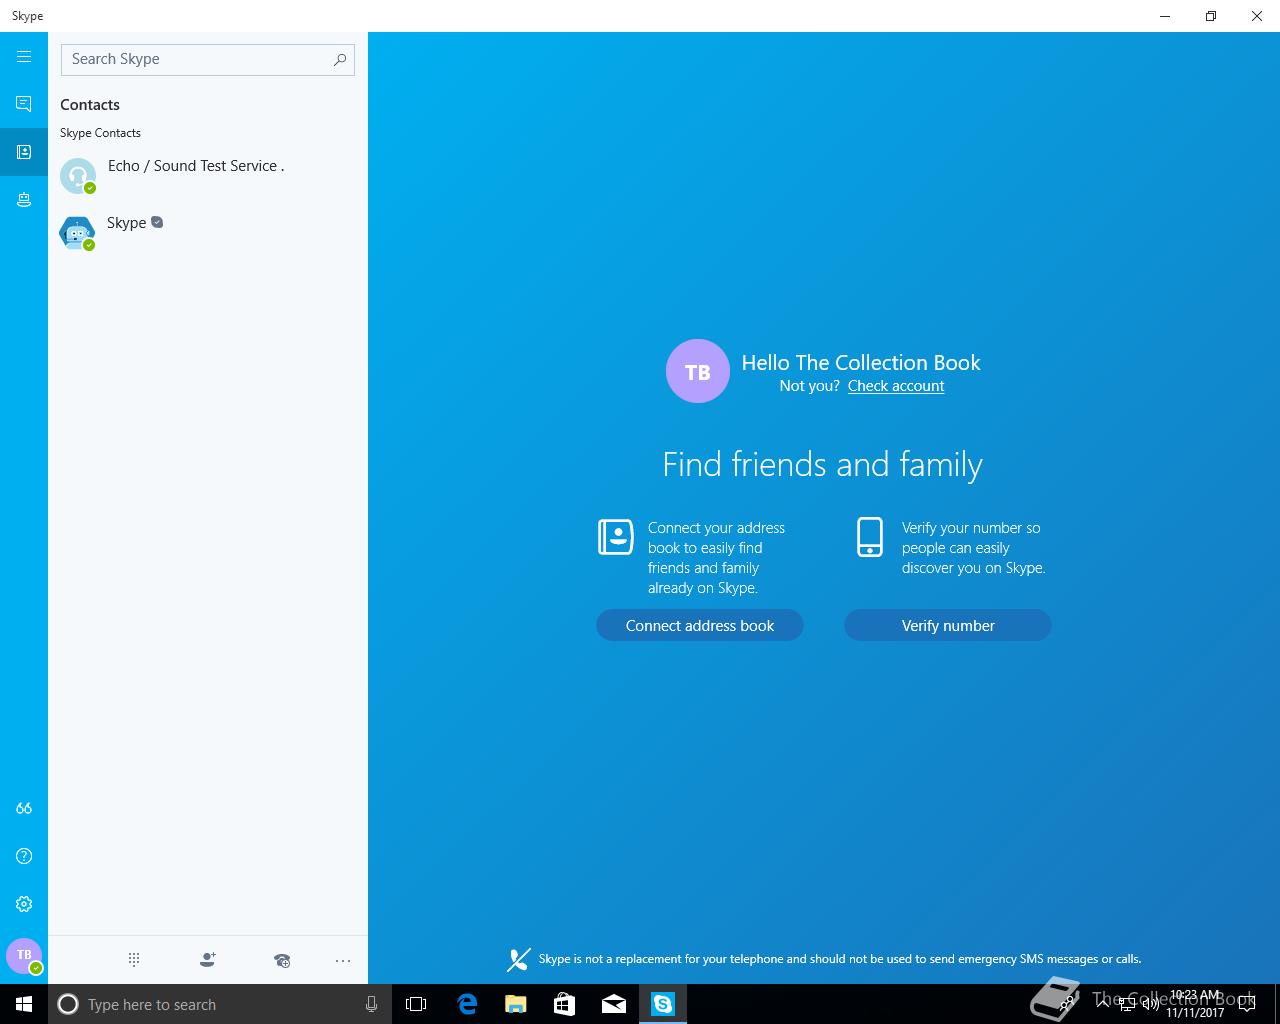
Task: Click the call phones icon
Action: tap(282, 960)
